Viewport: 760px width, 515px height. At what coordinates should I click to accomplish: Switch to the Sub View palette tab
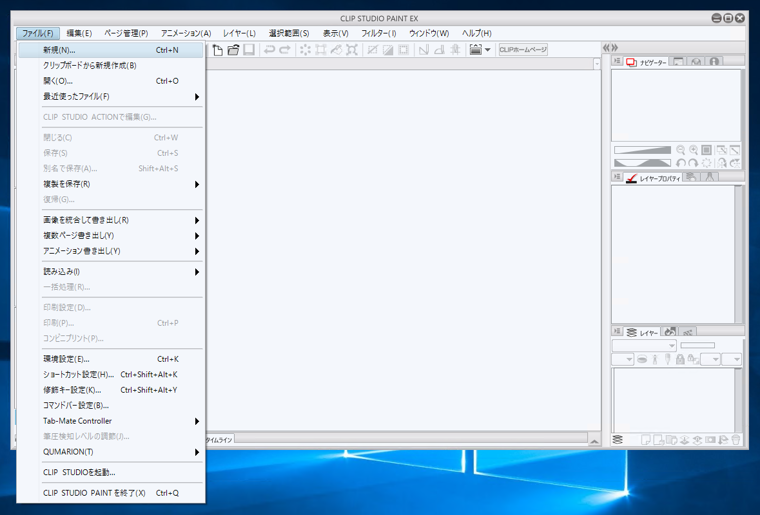coord(679,62)
